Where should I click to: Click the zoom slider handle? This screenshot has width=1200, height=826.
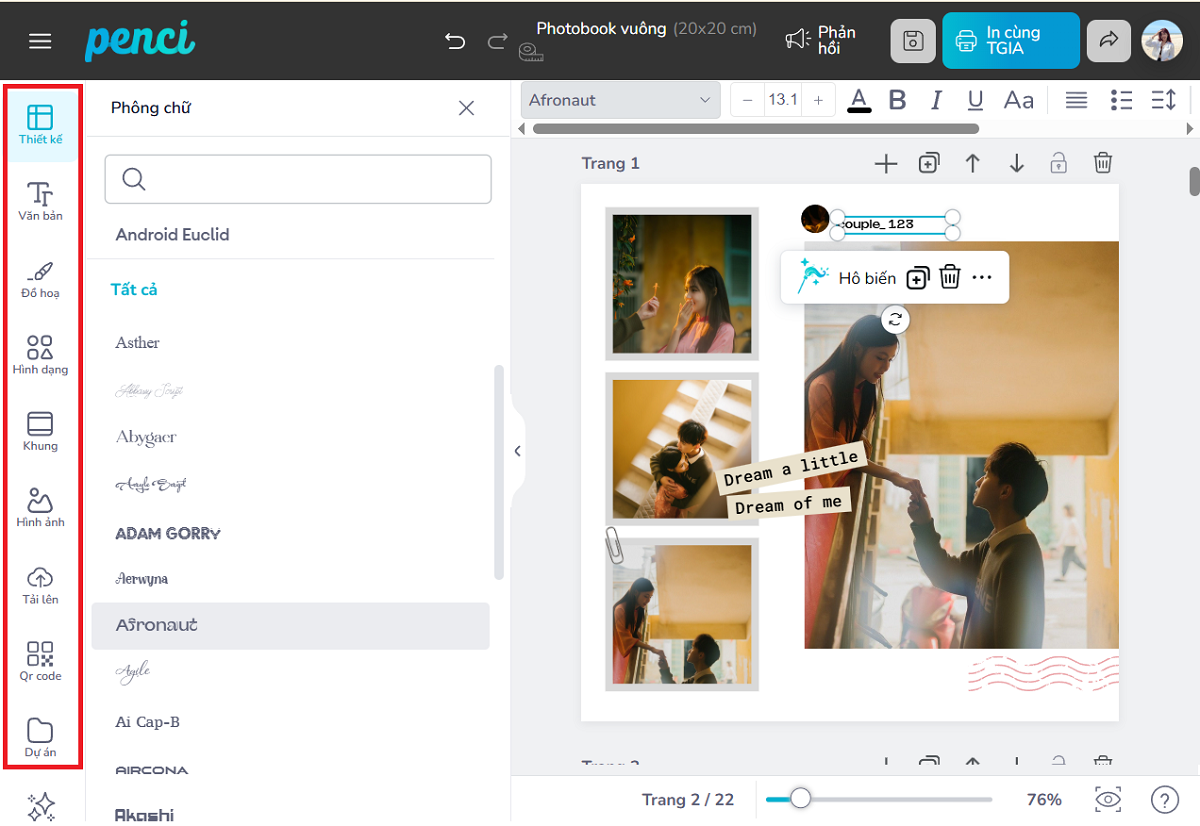point(800,798)
